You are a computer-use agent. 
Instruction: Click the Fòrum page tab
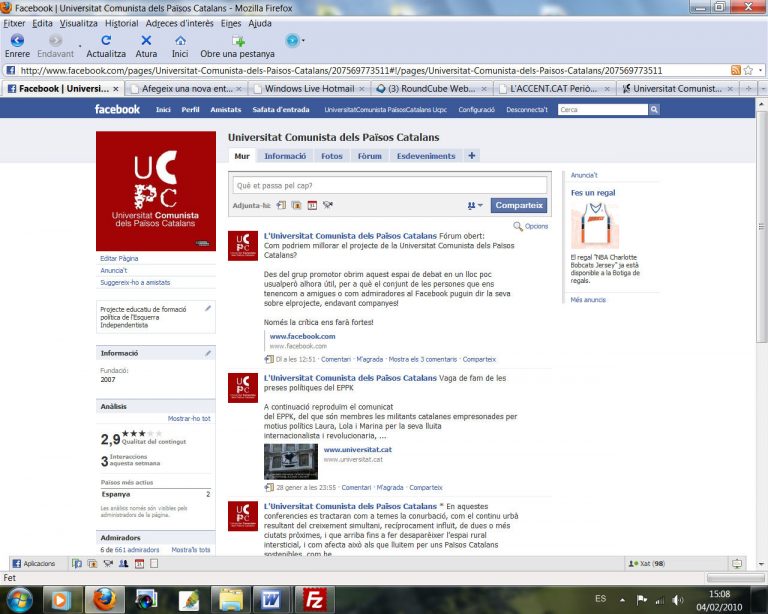(369, 156)
